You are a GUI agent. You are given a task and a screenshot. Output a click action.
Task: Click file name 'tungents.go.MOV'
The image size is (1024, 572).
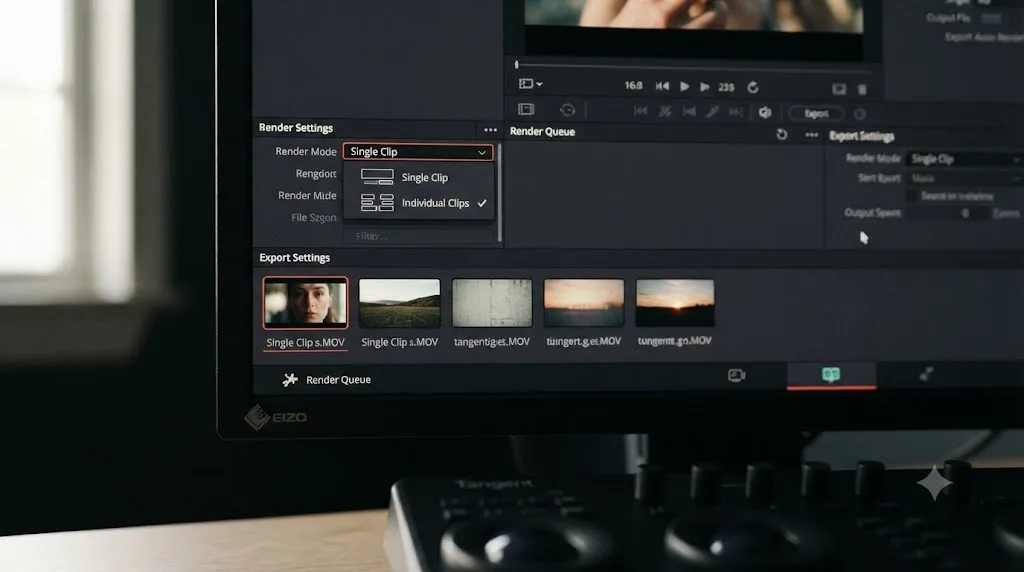(675, 340)
